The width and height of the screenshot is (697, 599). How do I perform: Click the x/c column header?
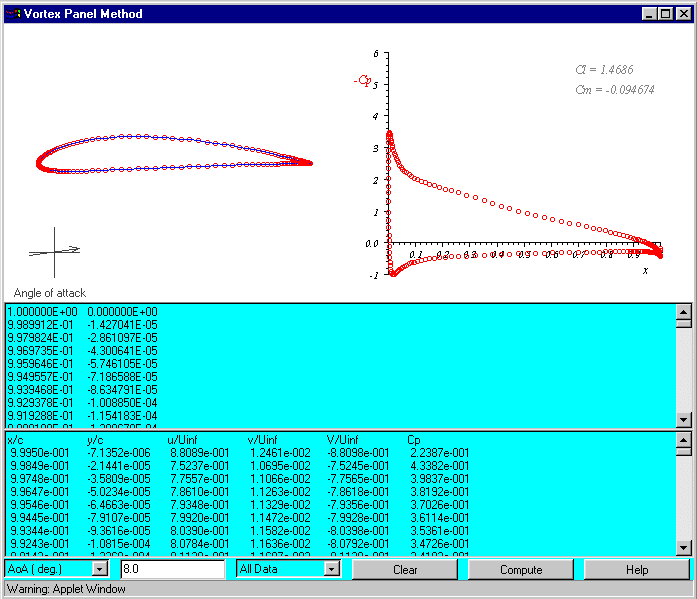[x=16, y=440]
